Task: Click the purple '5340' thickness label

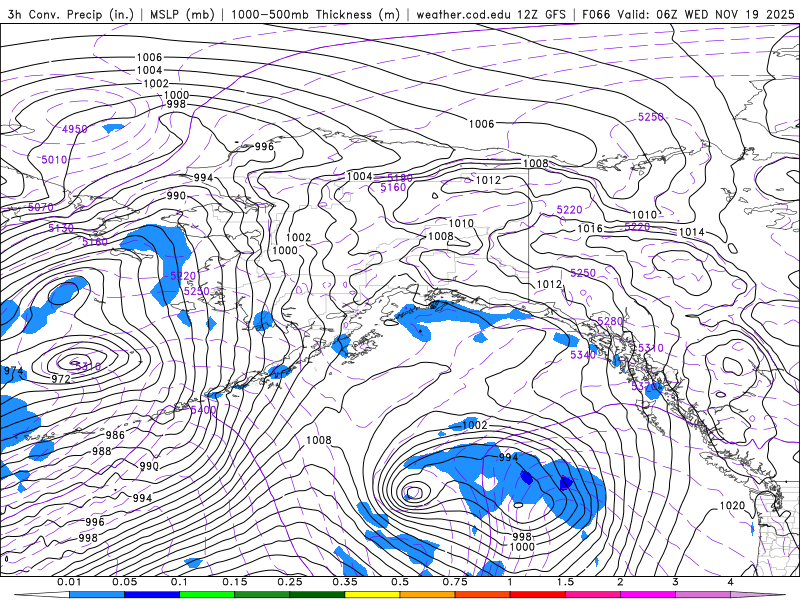Action: 583,355
